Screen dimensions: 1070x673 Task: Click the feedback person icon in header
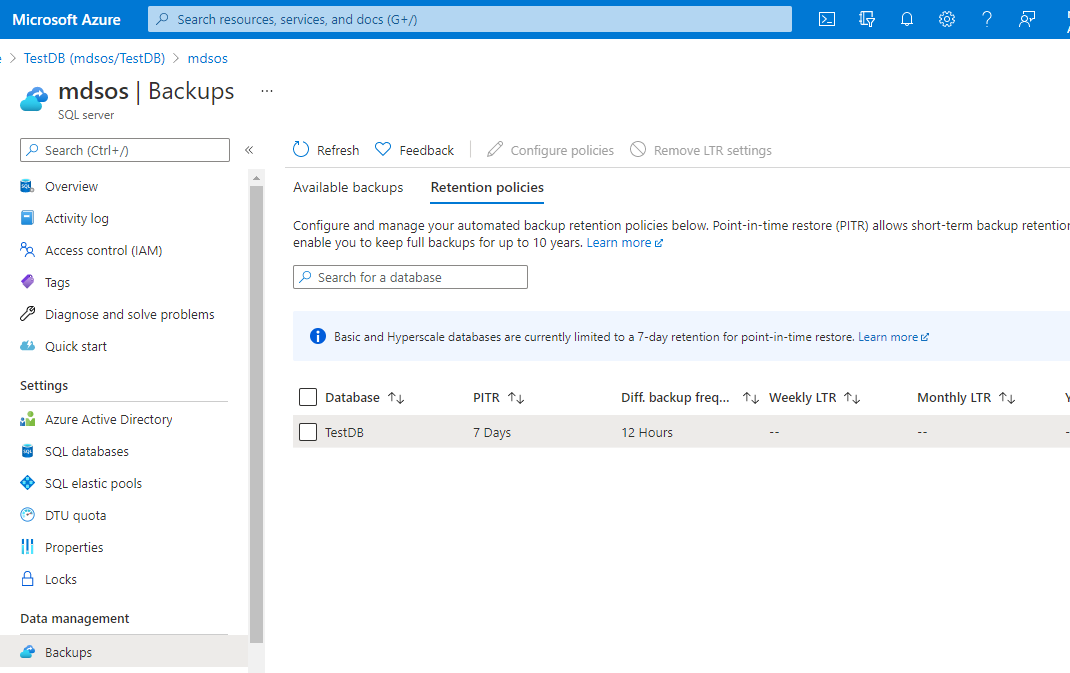1027,19
